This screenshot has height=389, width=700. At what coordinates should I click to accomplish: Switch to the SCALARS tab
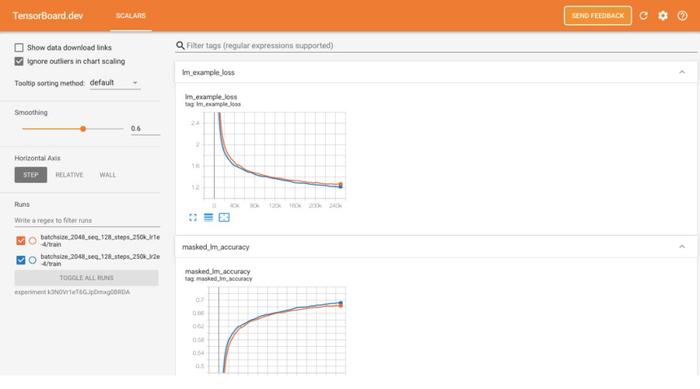pos(131,16)
